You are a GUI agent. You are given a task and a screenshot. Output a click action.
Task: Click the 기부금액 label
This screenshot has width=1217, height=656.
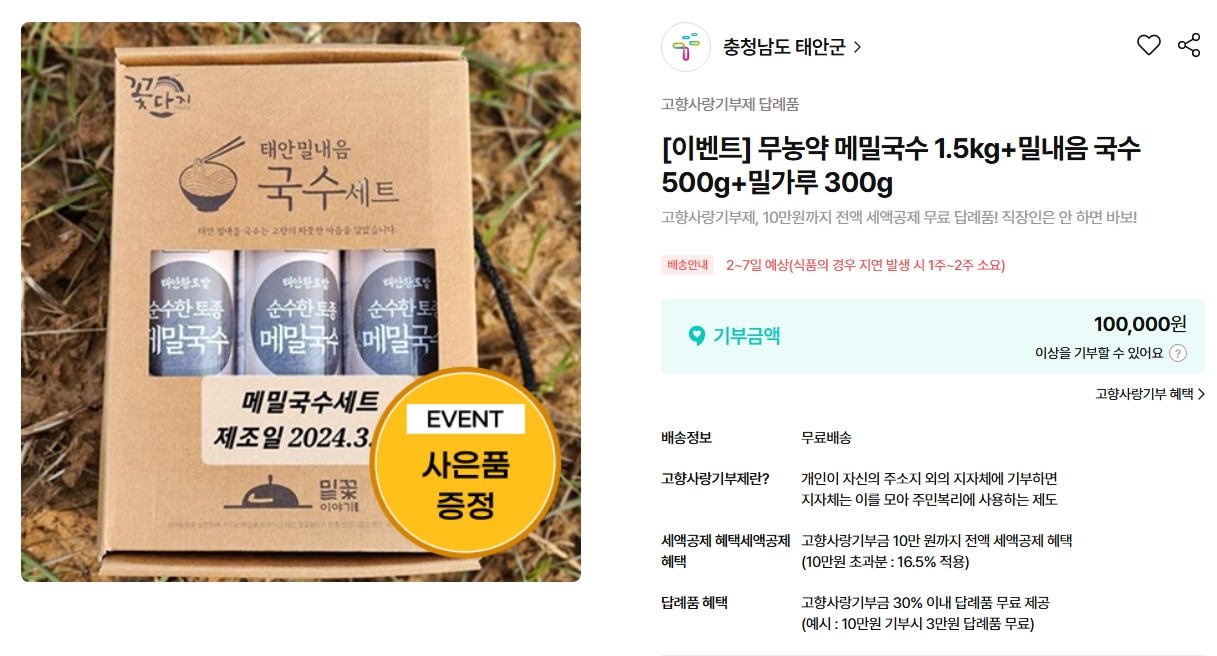tap(746, 336)
